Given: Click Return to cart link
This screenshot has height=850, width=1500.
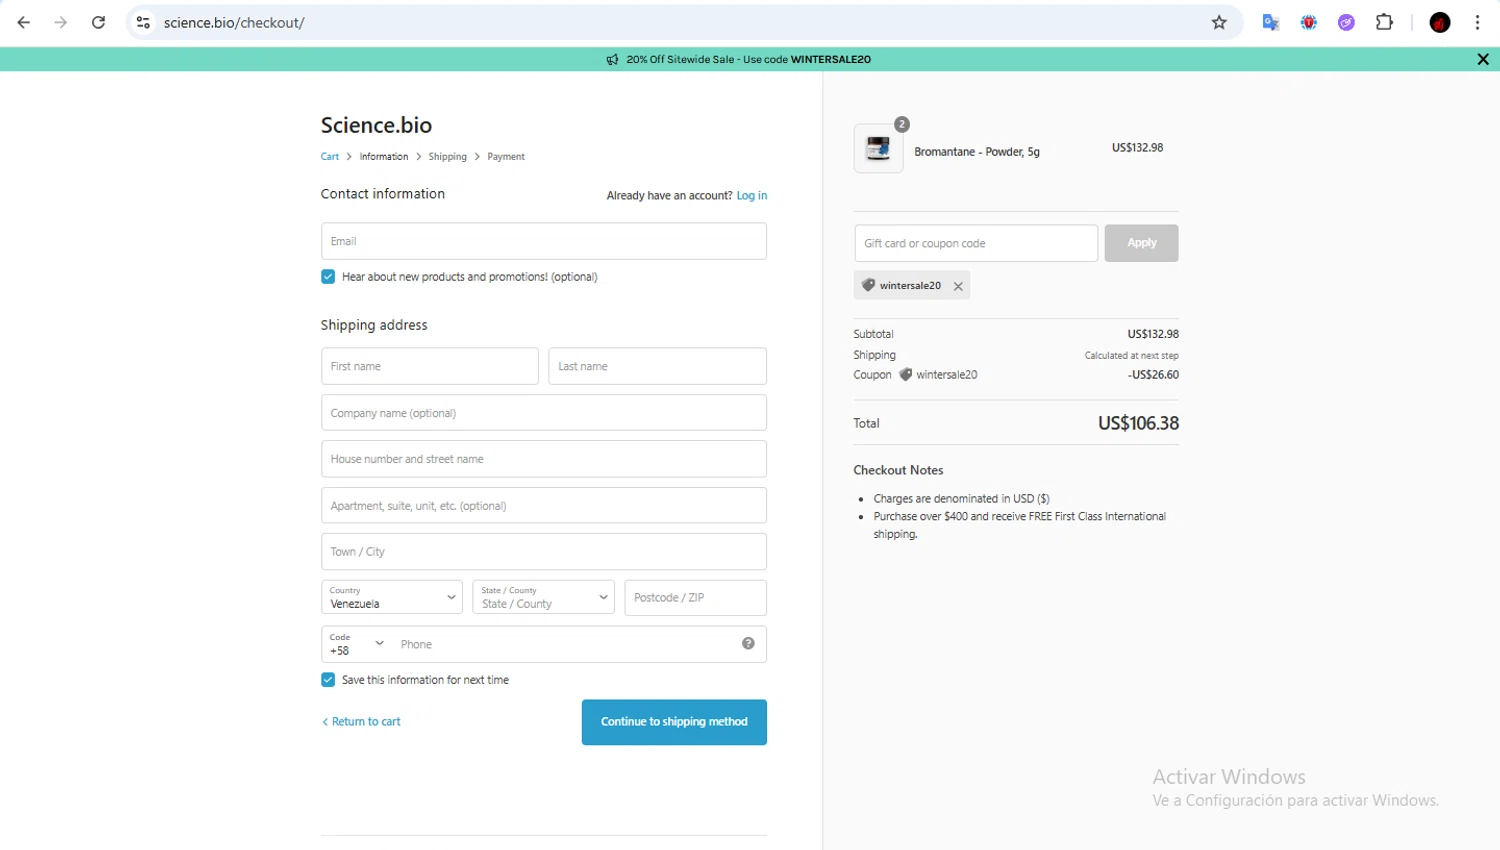Looking at the screenshot, I should coord(361,722).
